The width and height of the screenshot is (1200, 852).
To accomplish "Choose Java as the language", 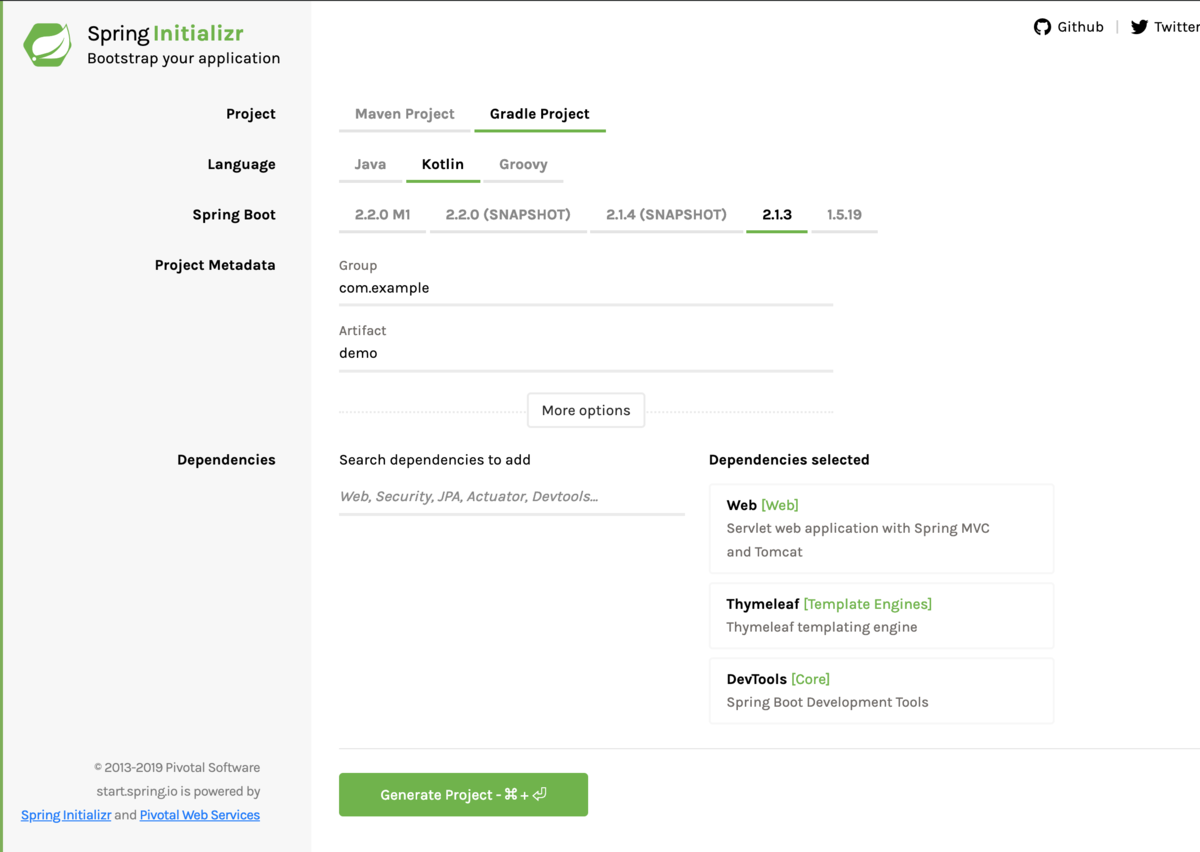I will click(x=370, y=164).
